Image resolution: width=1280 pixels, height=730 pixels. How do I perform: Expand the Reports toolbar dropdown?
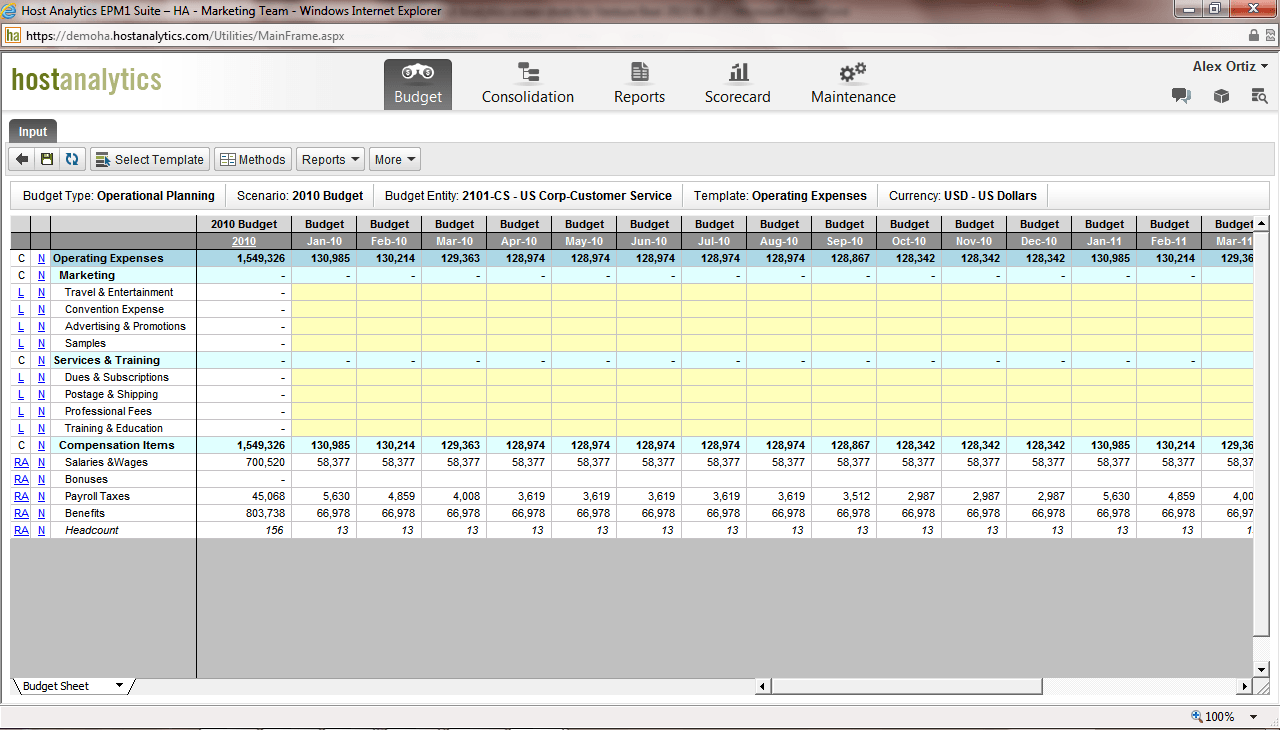pyautogui.click(x=330, y=158)
